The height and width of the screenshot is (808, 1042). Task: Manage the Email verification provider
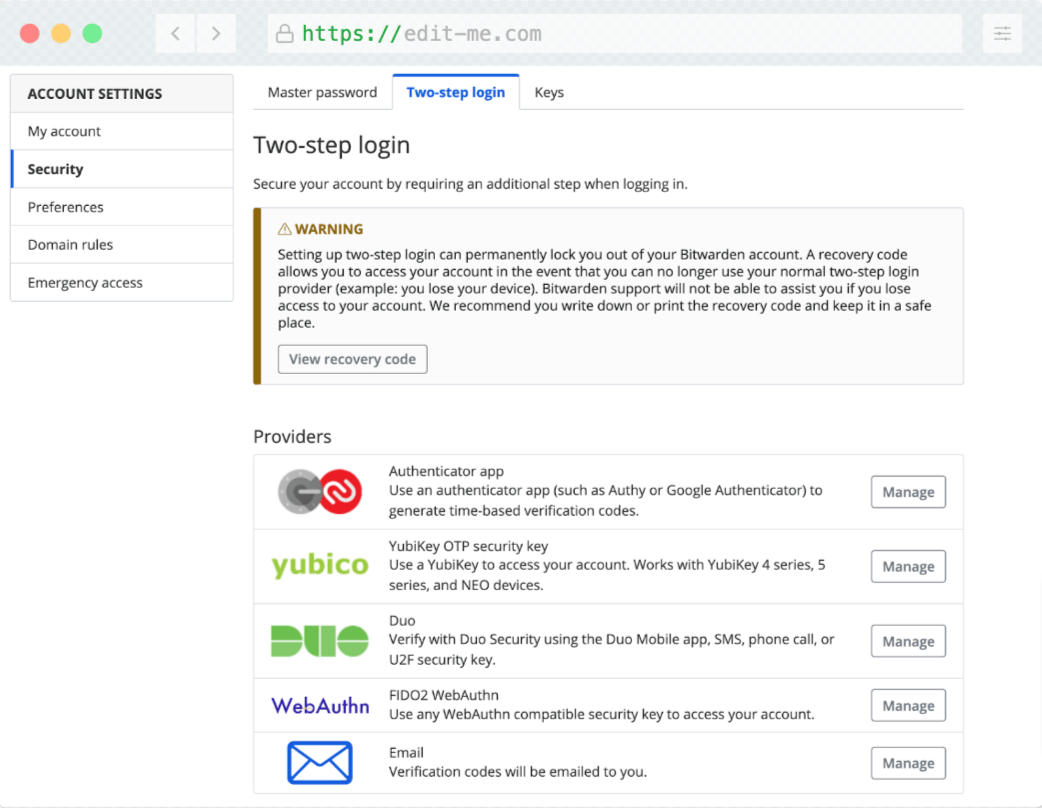(907, 763)
